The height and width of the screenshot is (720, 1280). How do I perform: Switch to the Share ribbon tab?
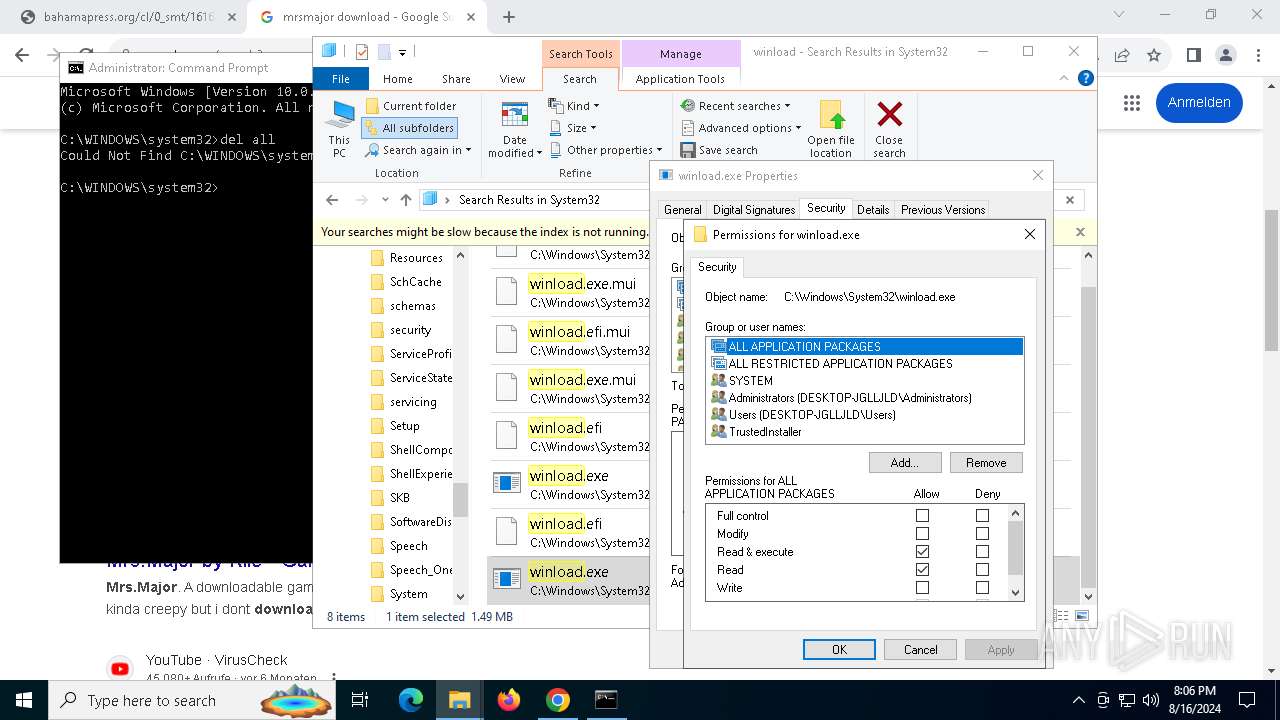(x=456, y=79)
